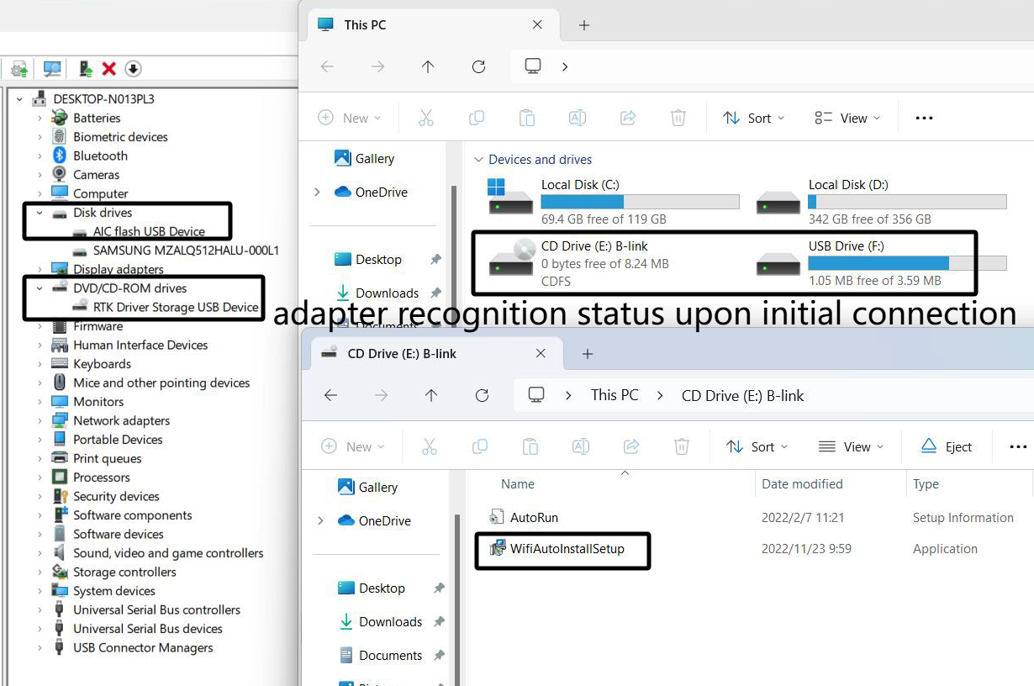Select the Cameras device category
1034x686 pixels.
coord(96,175)
